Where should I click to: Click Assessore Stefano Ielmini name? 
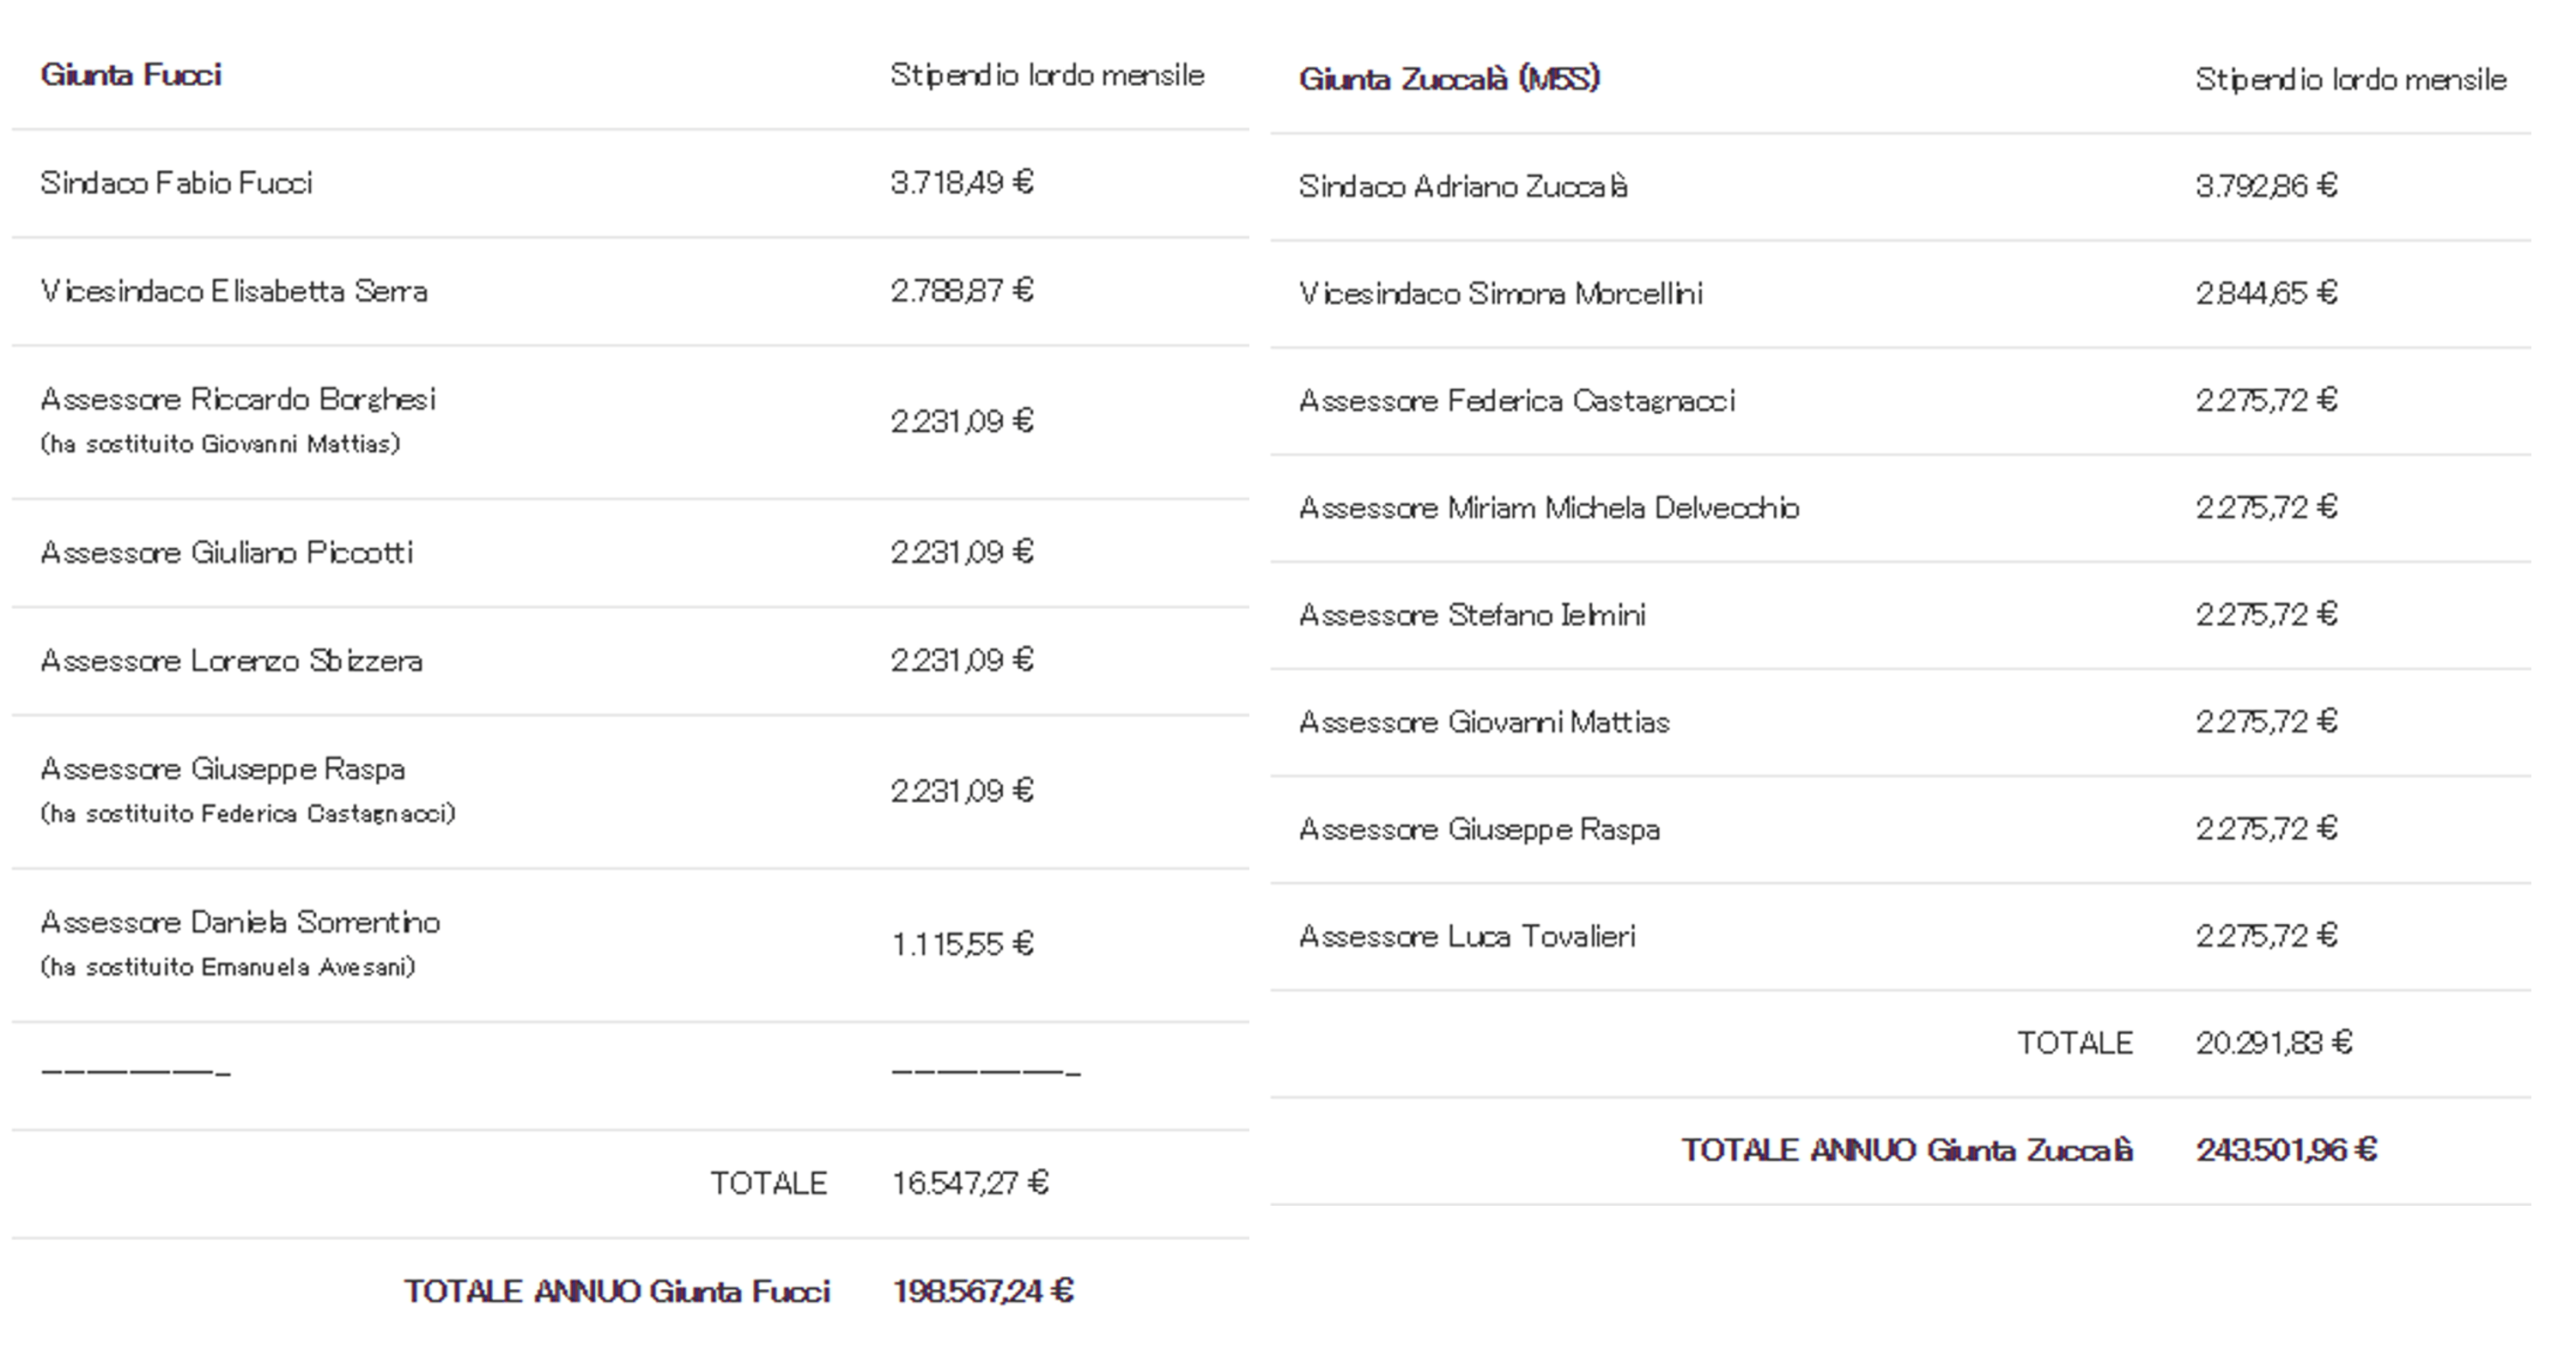click(1472, 615)
